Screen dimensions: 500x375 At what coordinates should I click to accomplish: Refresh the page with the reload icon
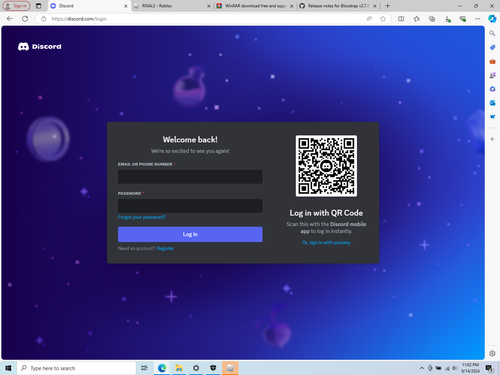(x=25, y=19)
